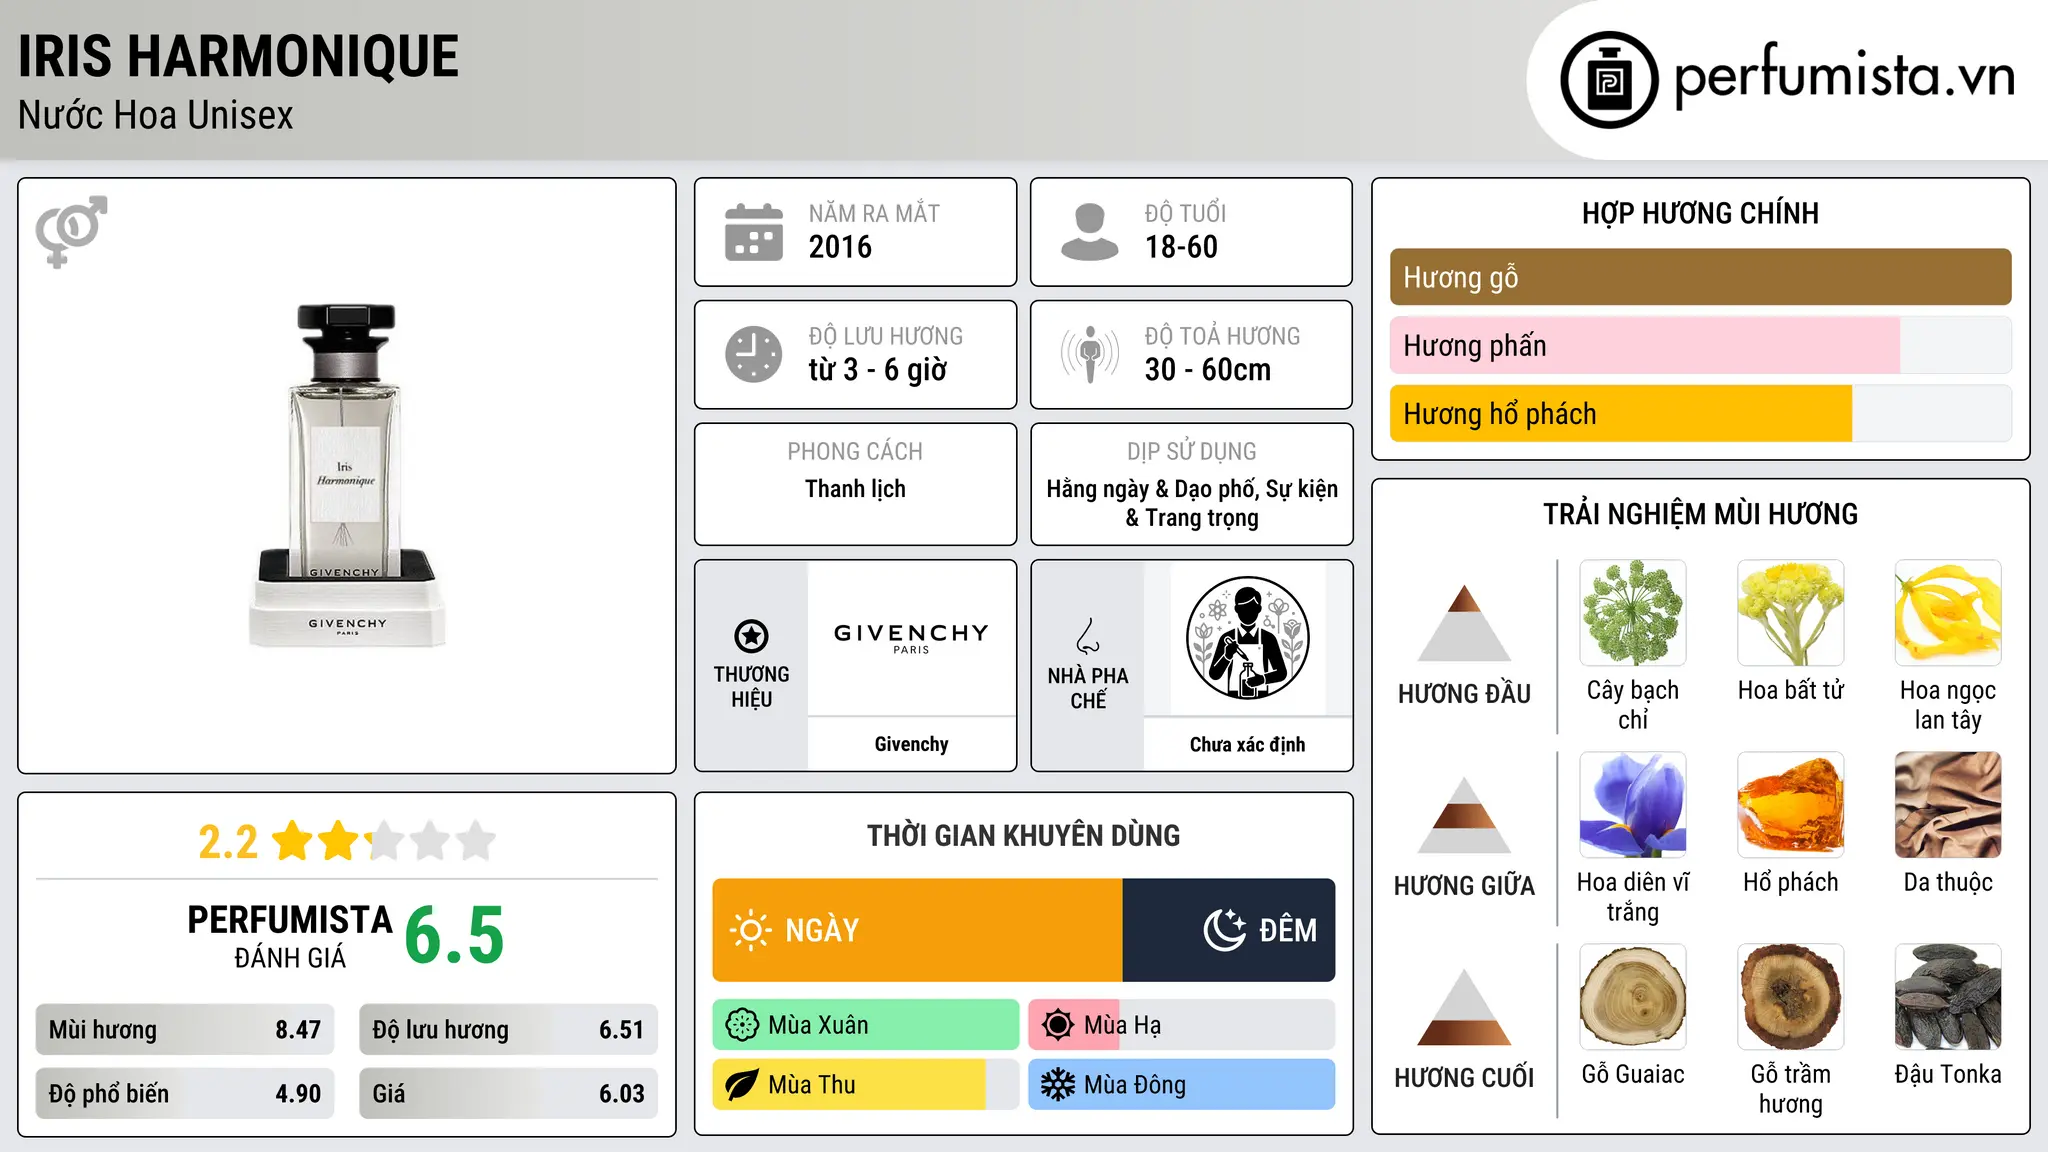This screenshot has height=1152, width=2048.
Task: Click the Độ phổ biến 4.90 score row
Action: (185, 1094)
